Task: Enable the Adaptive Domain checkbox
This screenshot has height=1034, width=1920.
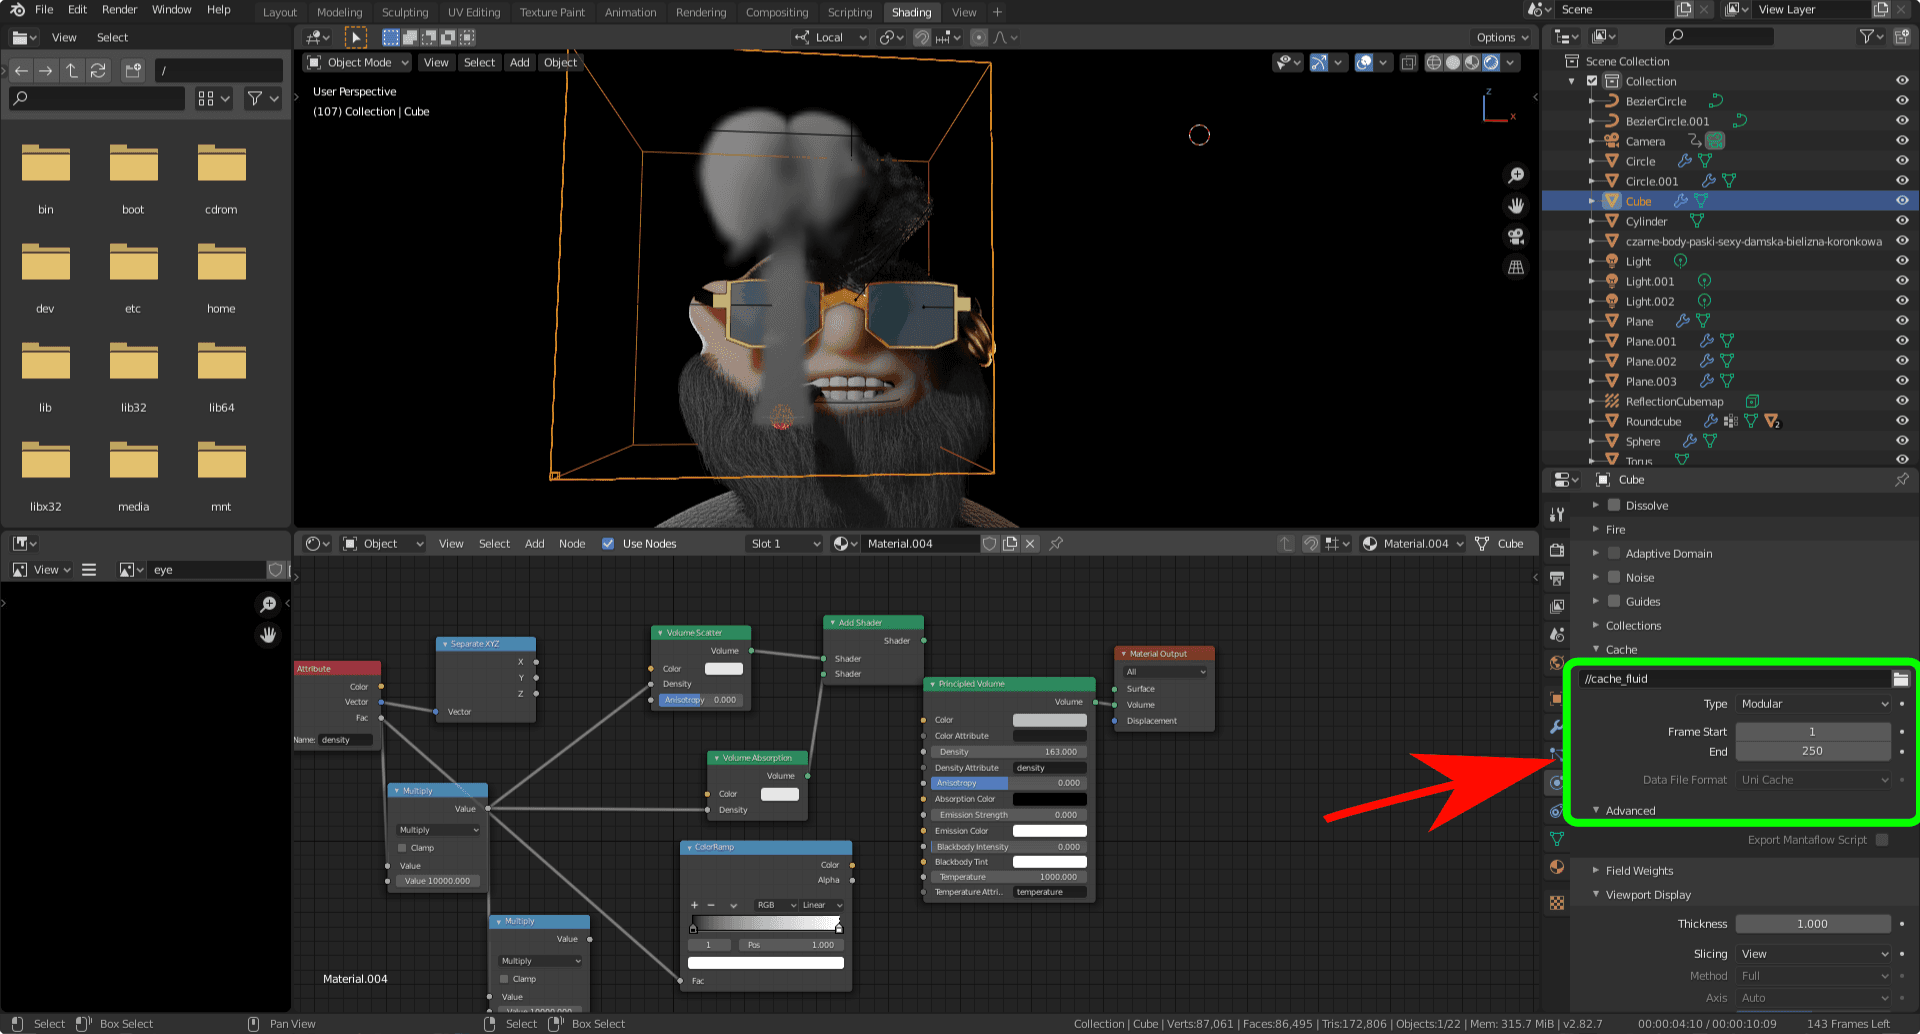Action: tap(1613, 553)
